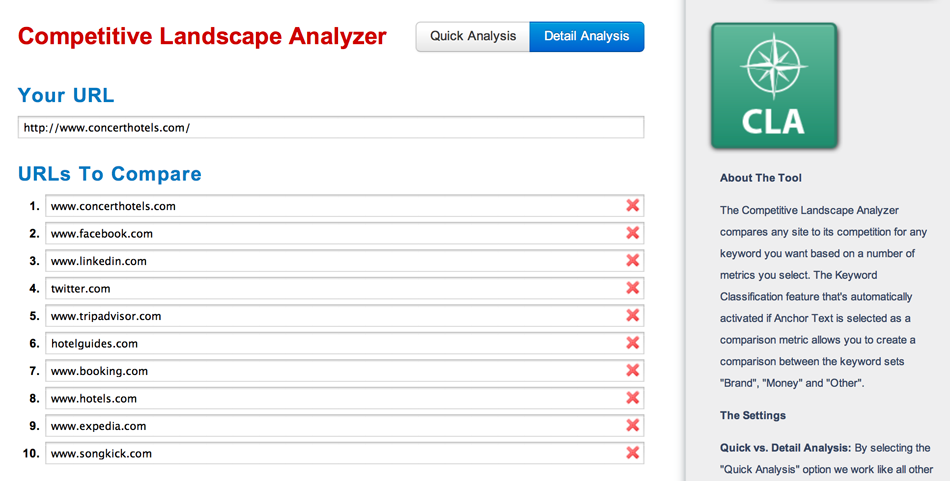This screenshot has height=481, width=950.
Task: Edit the www.expedia.com field
Action: (344, 426)
